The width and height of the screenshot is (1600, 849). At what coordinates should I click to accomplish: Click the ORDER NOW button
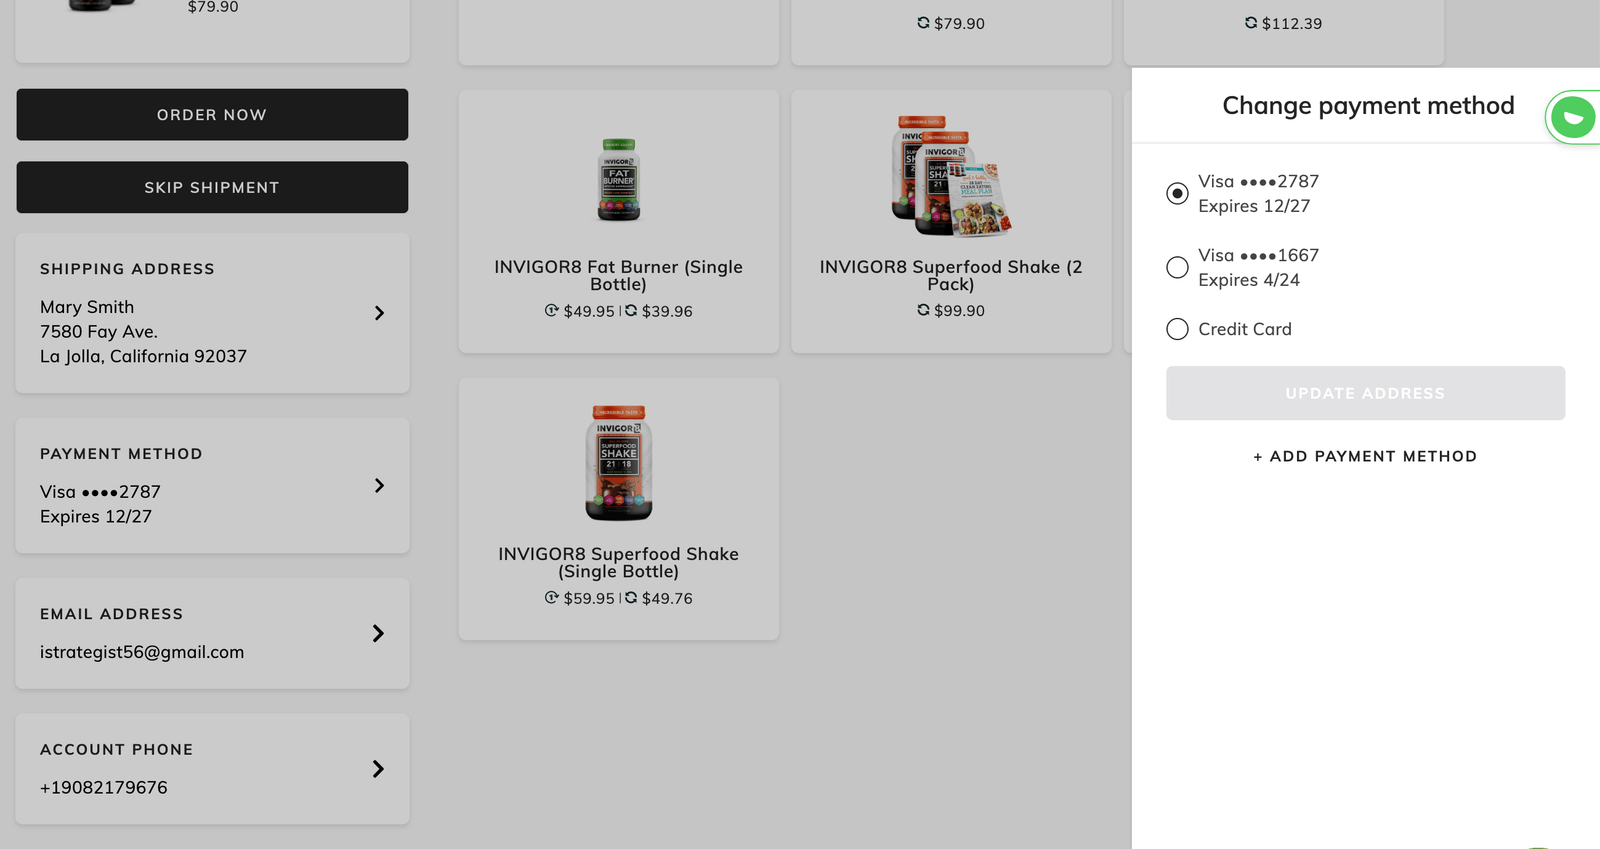point(212,115)
